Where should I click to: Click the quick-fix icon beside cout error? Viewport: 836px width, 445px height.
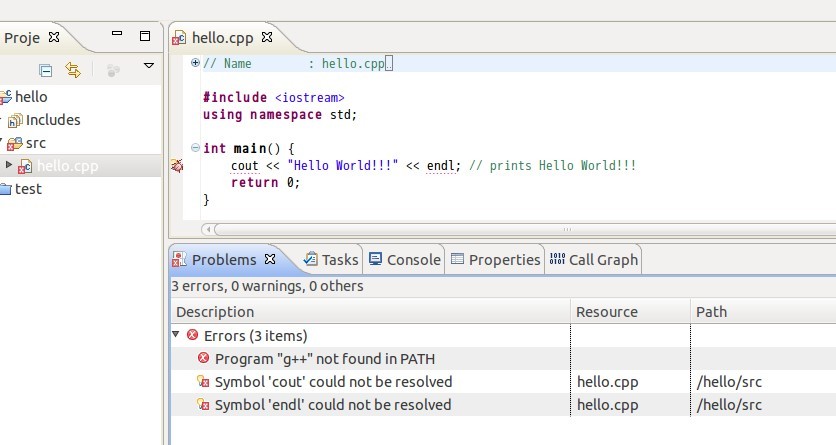[203, 382]
